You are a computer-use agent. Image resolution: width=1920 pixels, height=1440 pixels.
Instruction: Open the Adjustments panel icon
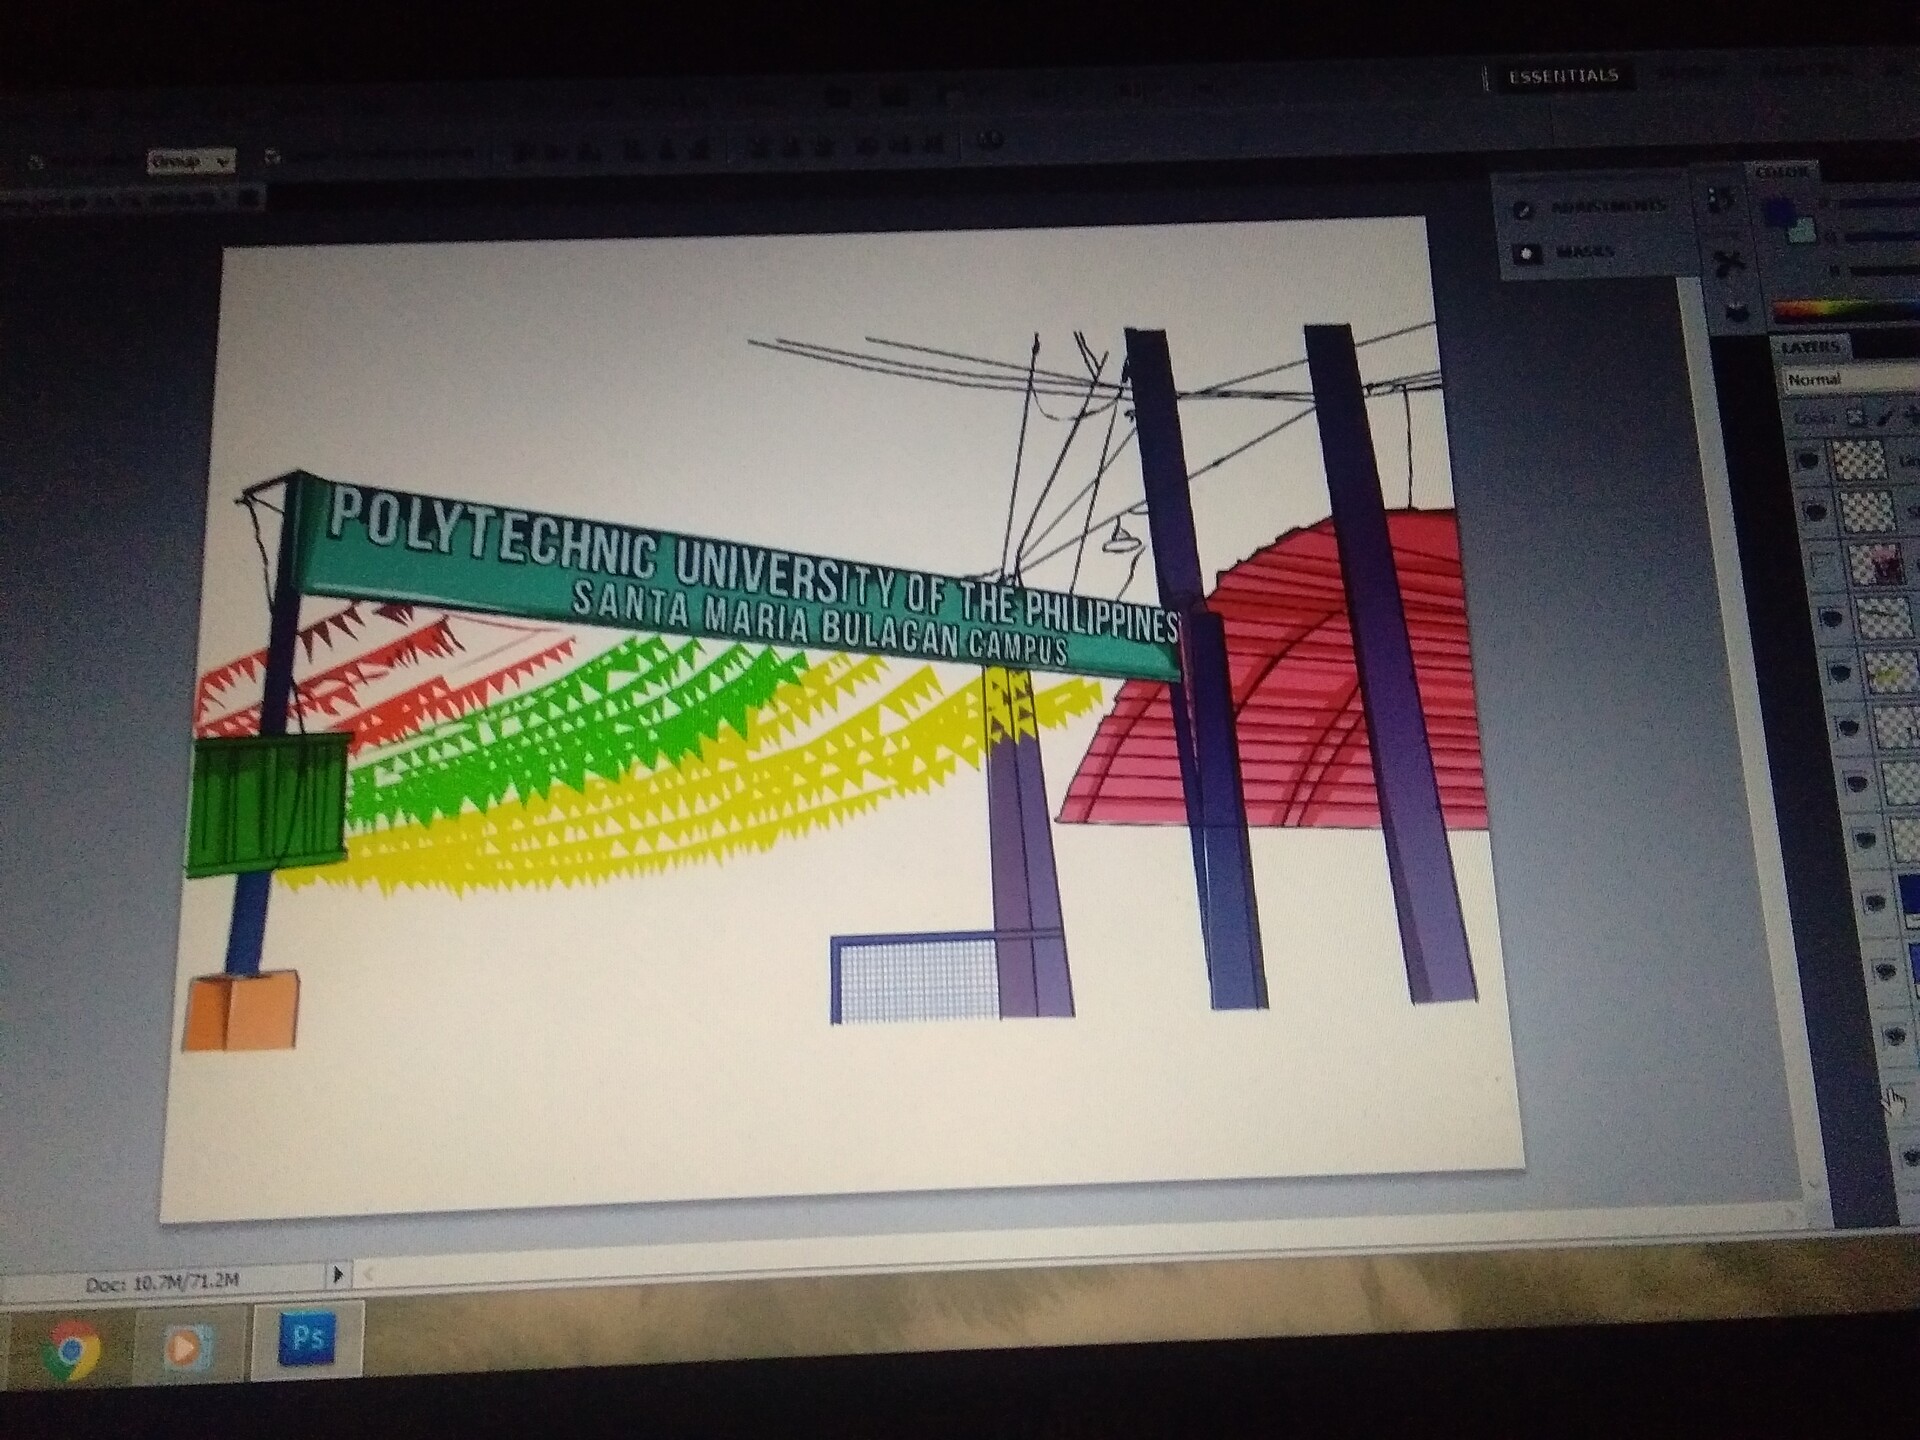coord(1524,209)
